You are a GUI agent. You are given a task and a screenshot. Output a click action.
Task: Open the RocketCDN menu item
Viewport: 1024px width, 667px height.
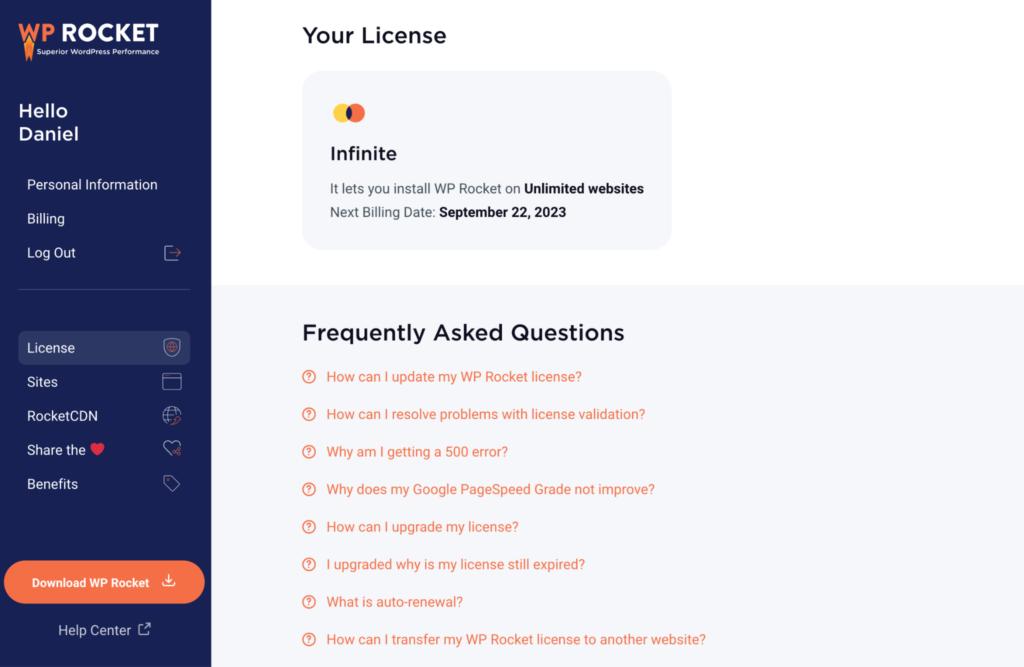62,416
